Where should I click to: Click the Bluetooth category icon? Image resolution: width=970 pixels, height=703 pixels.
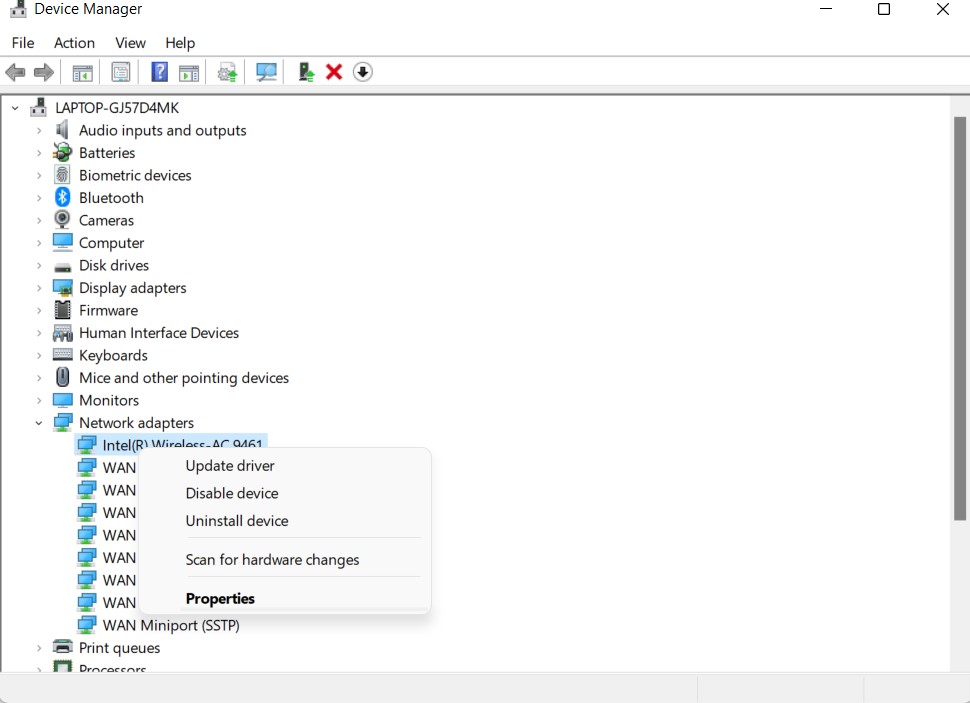63,198
